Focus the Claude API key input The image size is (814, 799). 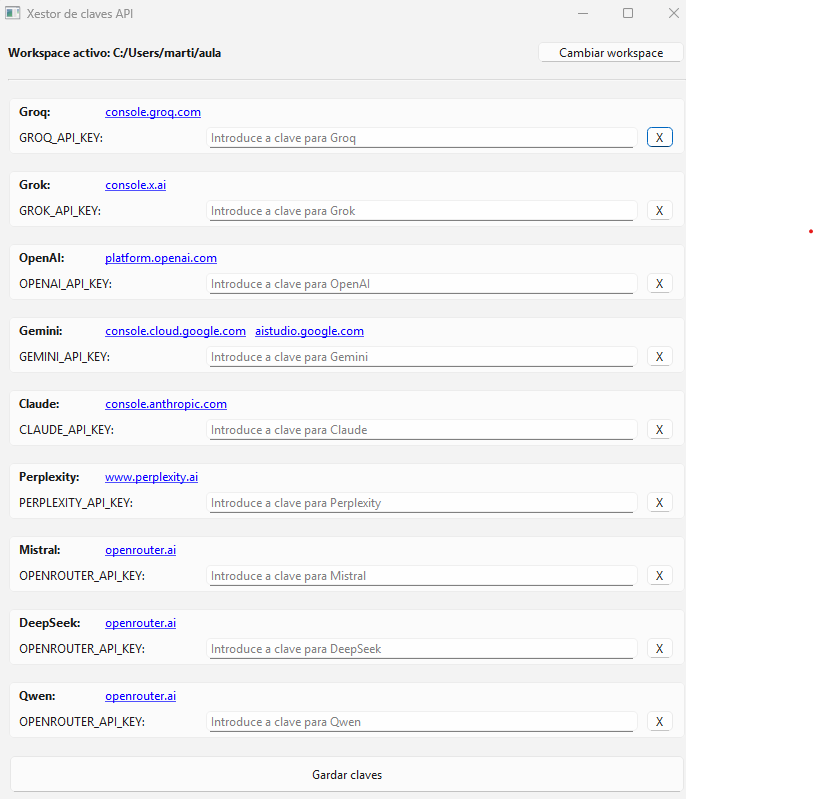(x=421, y=430)
